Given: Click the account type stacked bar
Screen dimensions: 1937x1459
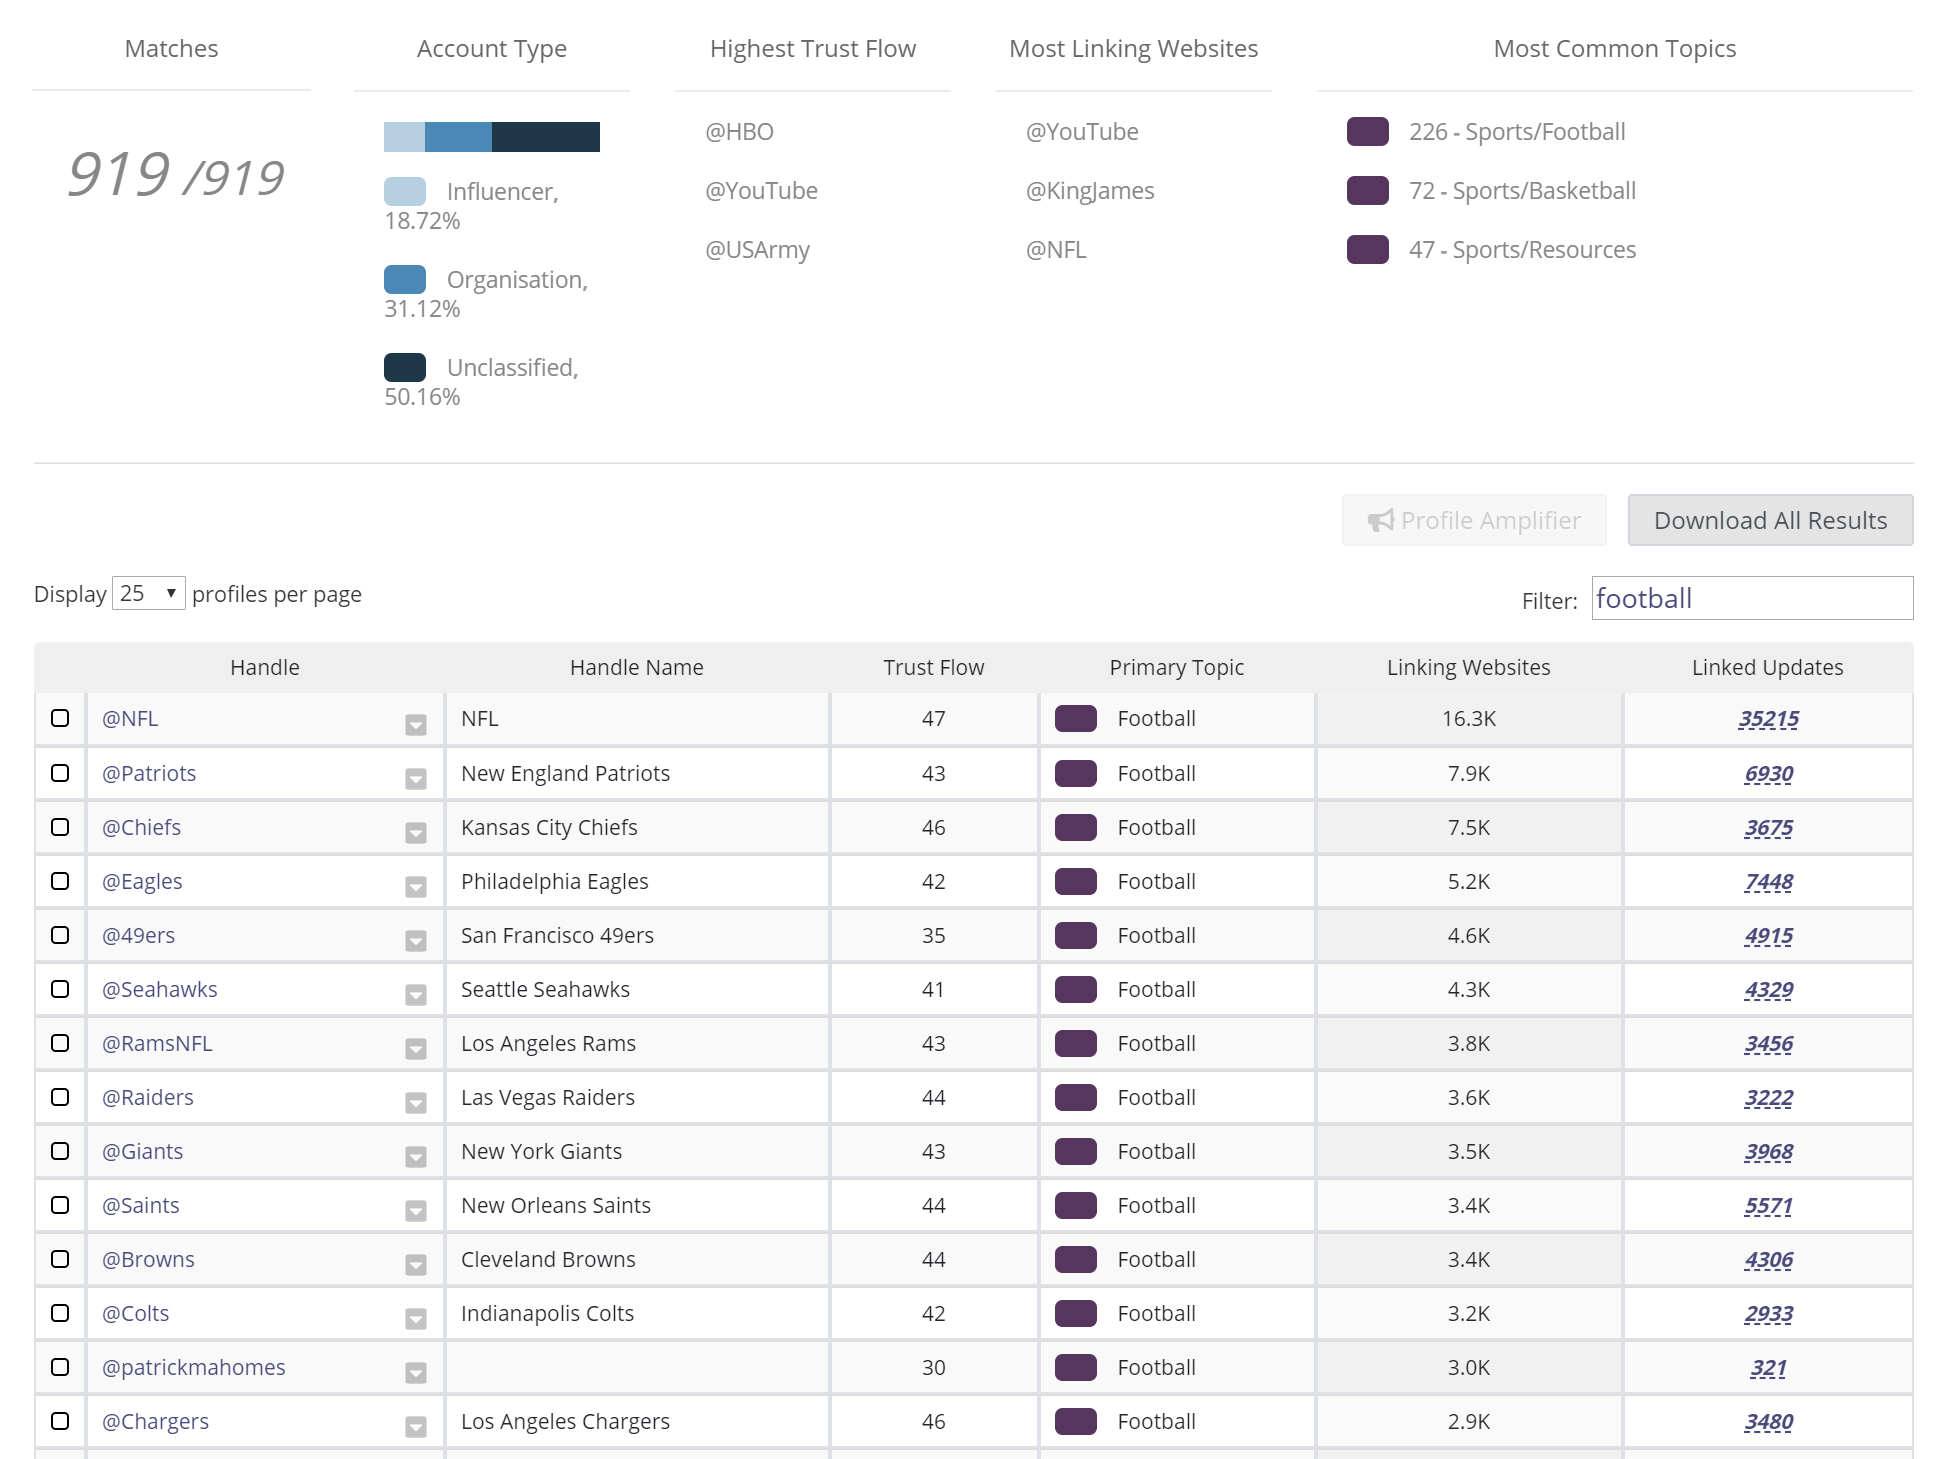Looking at the screenshot, I should pos(492,137).
